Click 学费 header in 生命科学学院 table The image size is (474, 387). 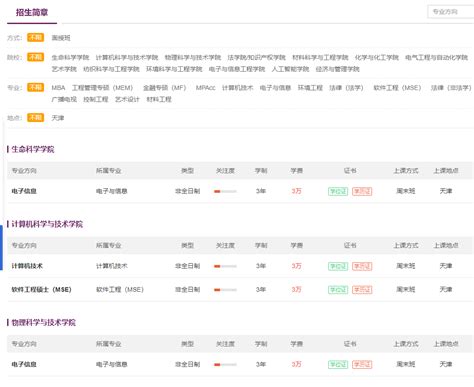coord(296,171)
